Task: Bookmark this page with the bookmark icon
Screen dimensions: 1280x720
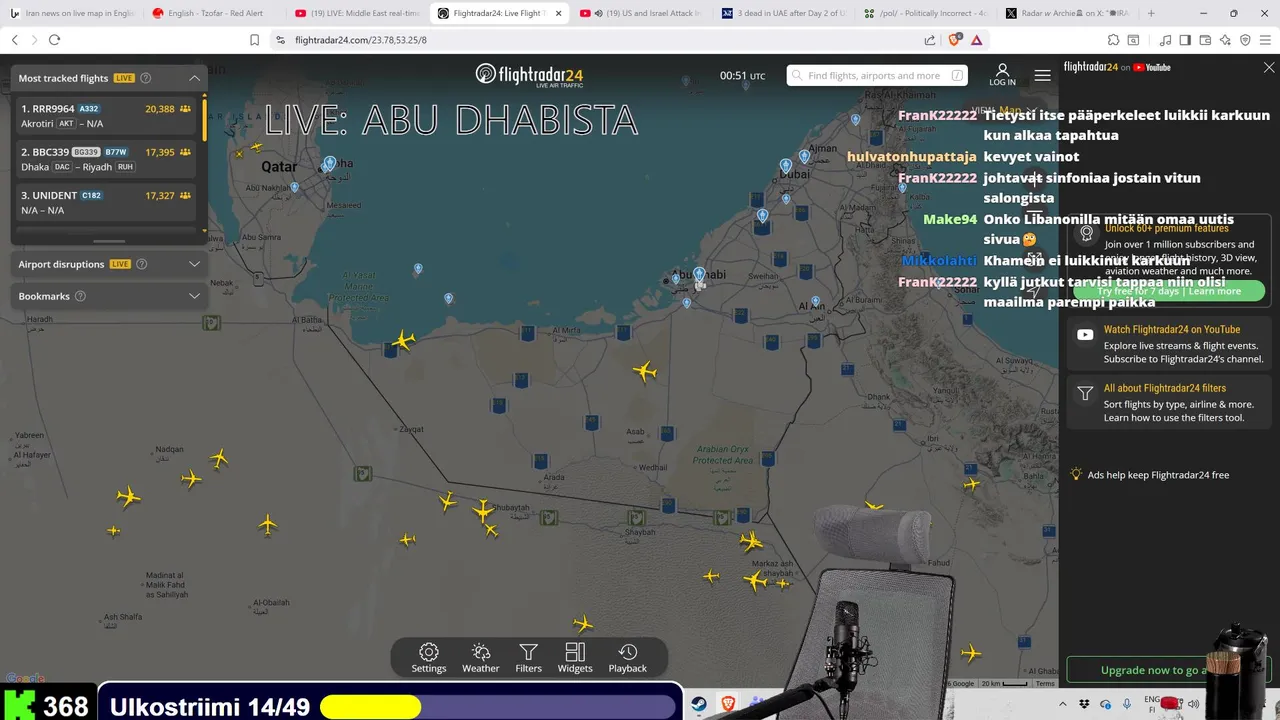Action: (254, 40)
